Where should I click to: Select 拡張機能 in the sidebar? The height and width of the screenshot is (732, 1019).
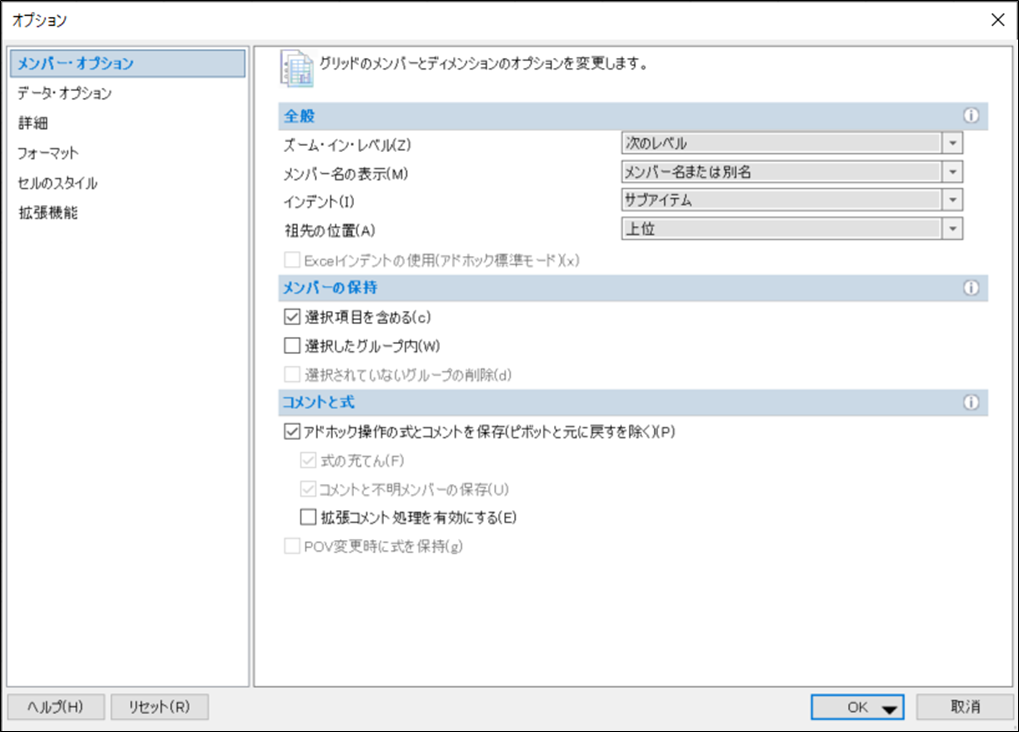point(47,212)
